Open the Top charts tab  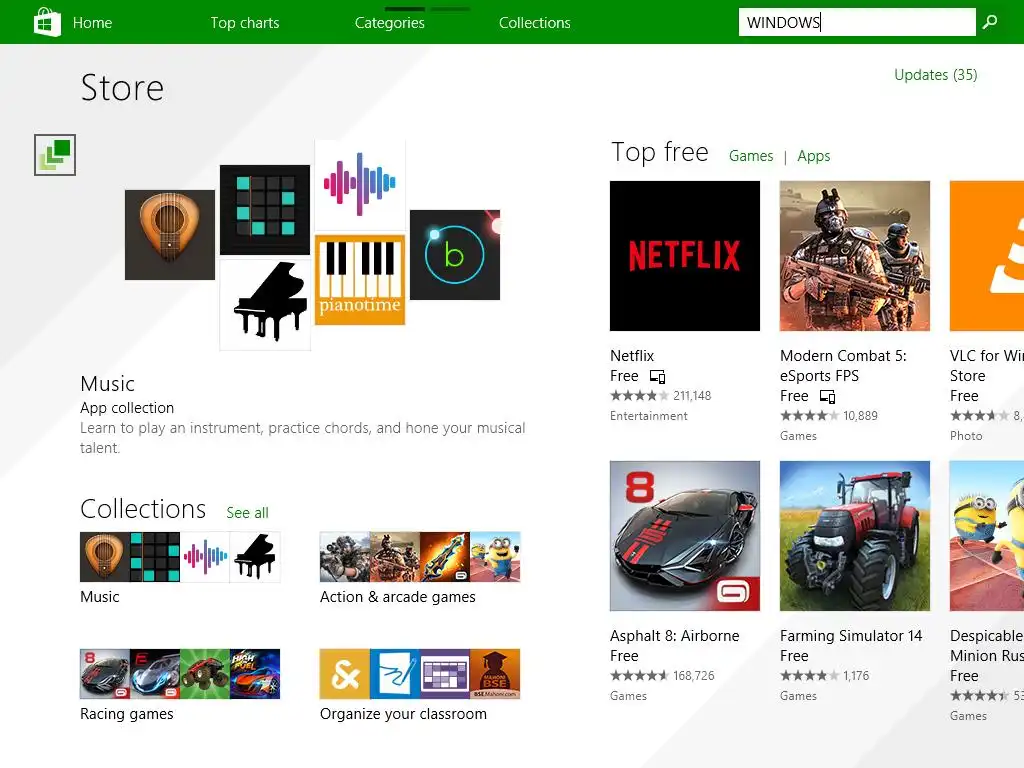(x=245, y=23)
